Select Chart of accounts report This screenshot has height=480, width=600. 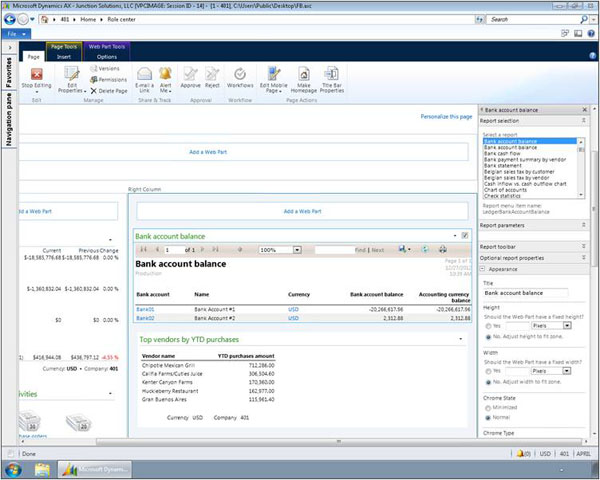pos(505,190)
